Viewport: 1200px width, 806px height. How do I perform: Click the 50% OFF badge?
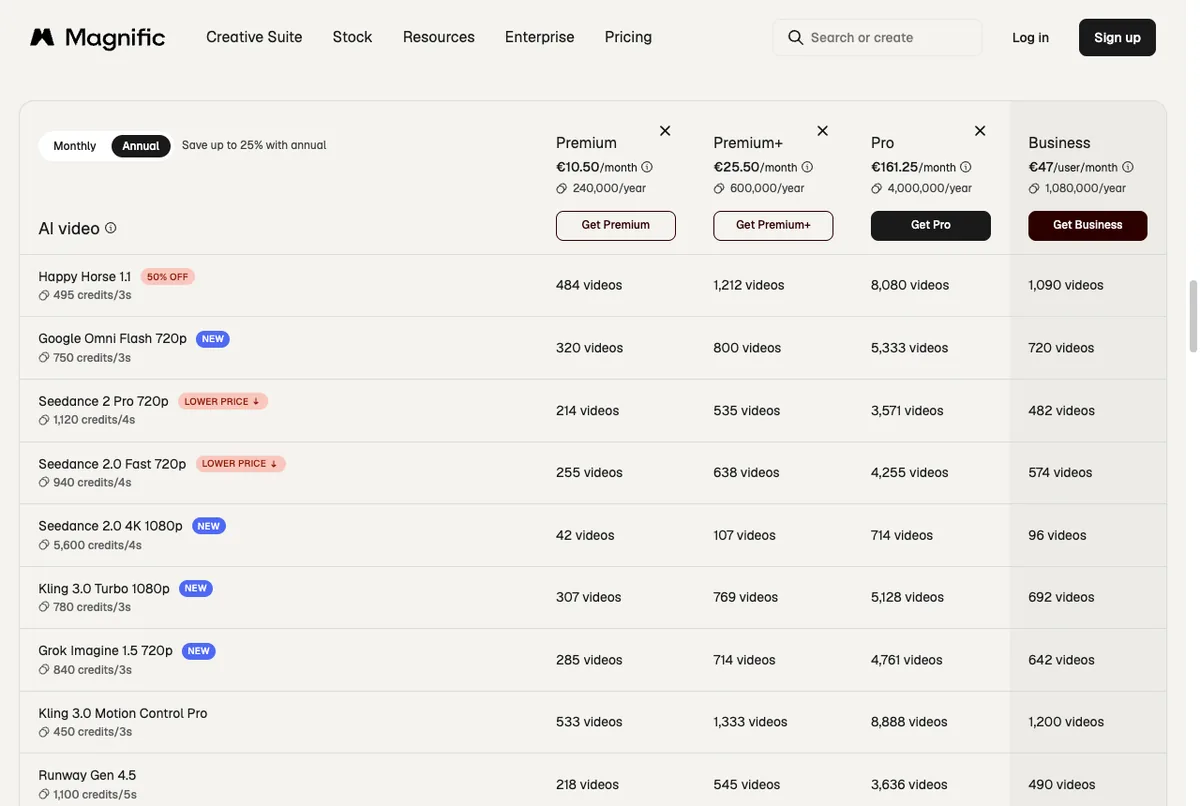tap(168, 277)
